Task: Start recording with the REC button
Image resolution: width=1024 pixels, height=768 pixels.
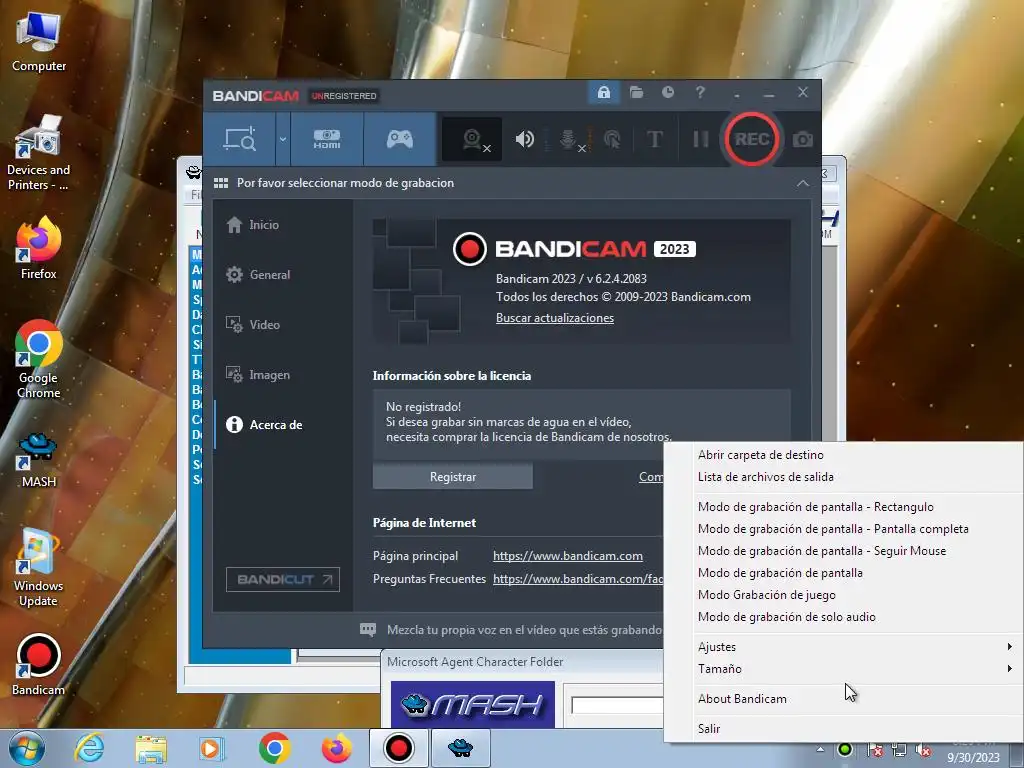Action: click(x=752, y=139)
